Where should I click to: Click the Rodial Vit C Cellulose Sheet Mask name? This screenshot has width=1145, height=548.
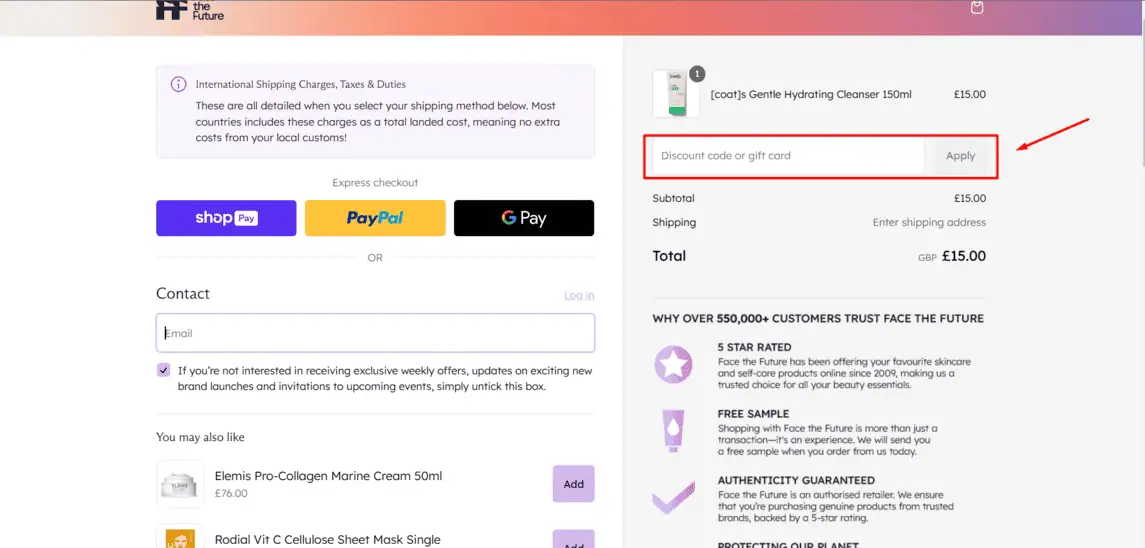328,540
